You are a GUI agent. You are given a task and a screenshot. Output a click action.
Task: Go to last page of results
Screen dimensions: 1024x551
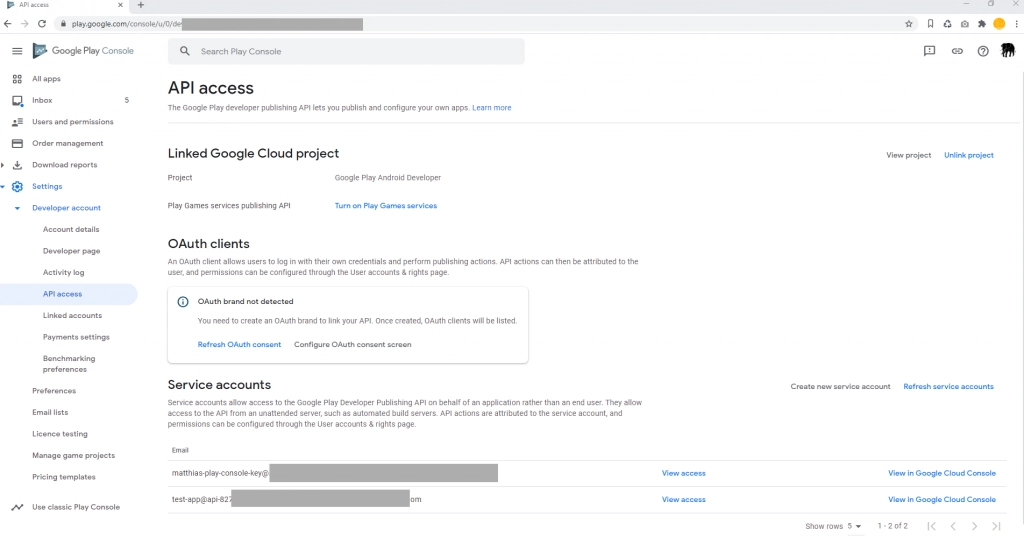[996, 526]
